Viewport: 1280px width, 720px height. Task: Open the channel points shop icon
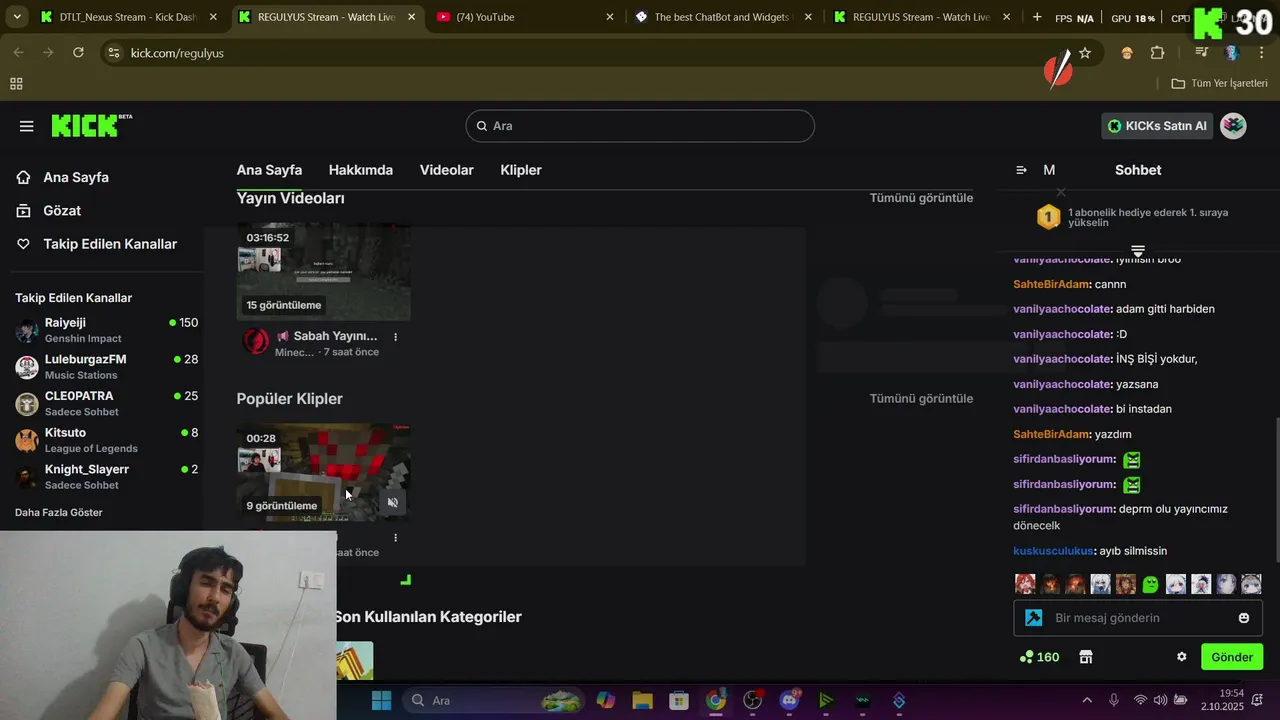click(x=1086, y=657)
